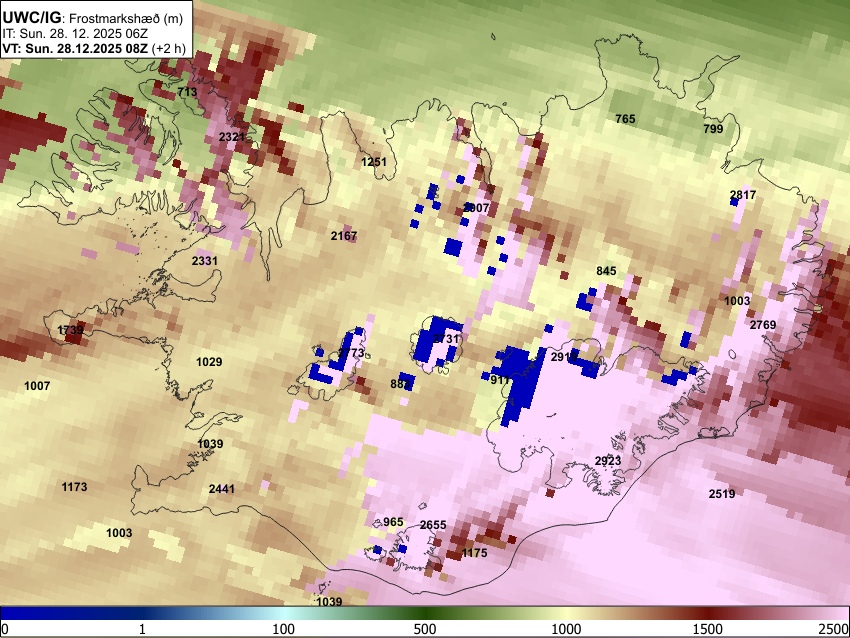Click the map value 2655
Image resolution: width=850 pixels, height=638 pixels.
pos(433,525)
